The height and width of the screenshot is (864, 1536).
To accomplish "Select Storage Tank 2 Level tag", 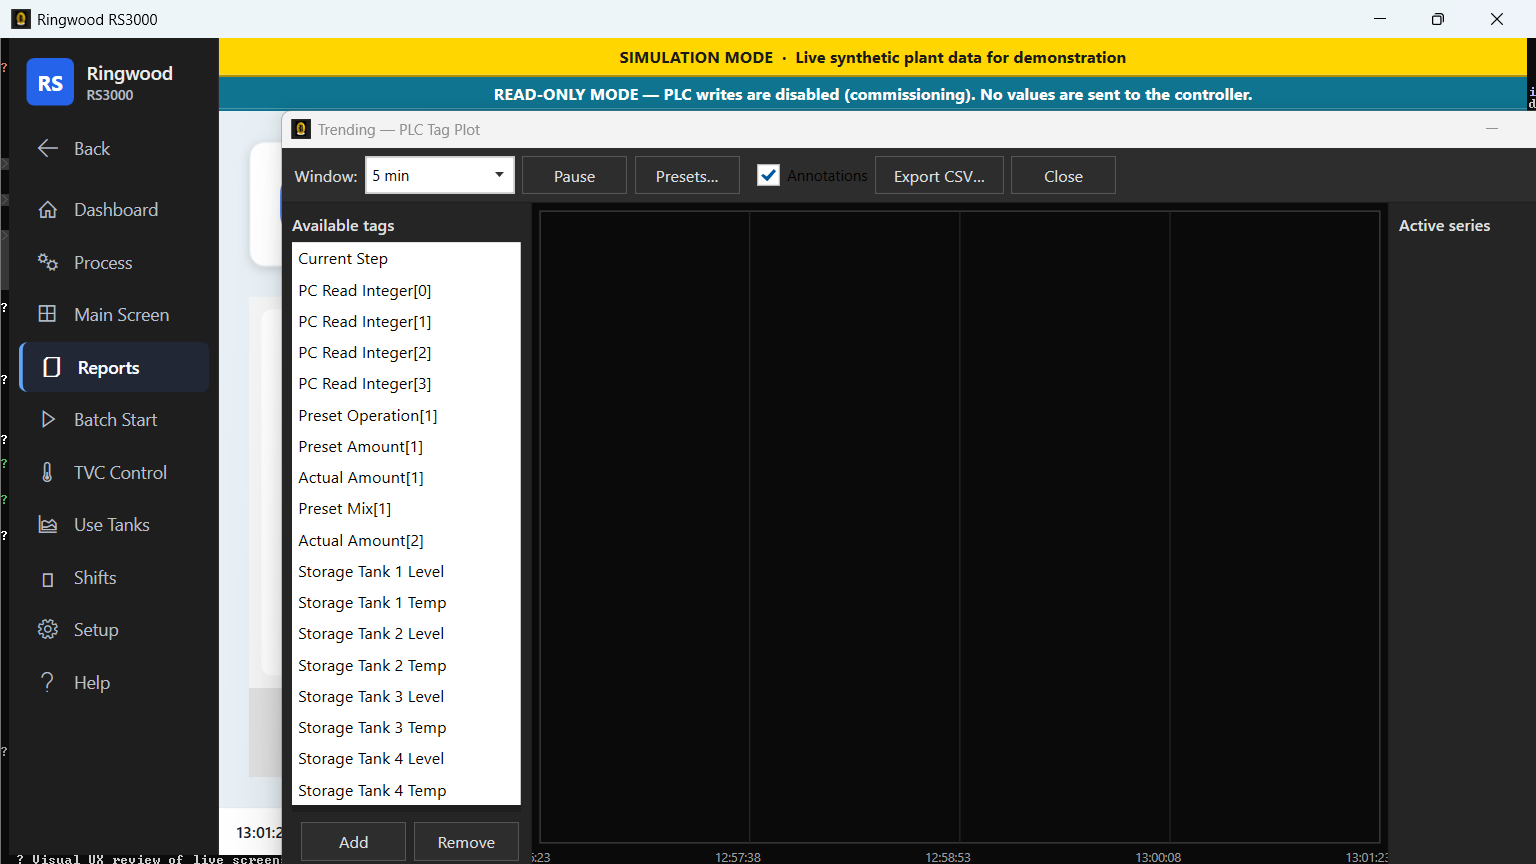I will pyautogui.click(x=406, y=634).
